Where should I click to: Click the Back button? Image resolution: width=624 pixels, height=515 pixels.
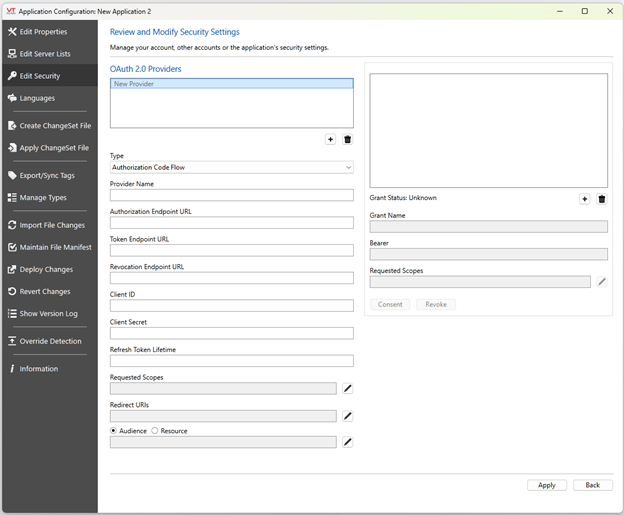click(592, 485)
